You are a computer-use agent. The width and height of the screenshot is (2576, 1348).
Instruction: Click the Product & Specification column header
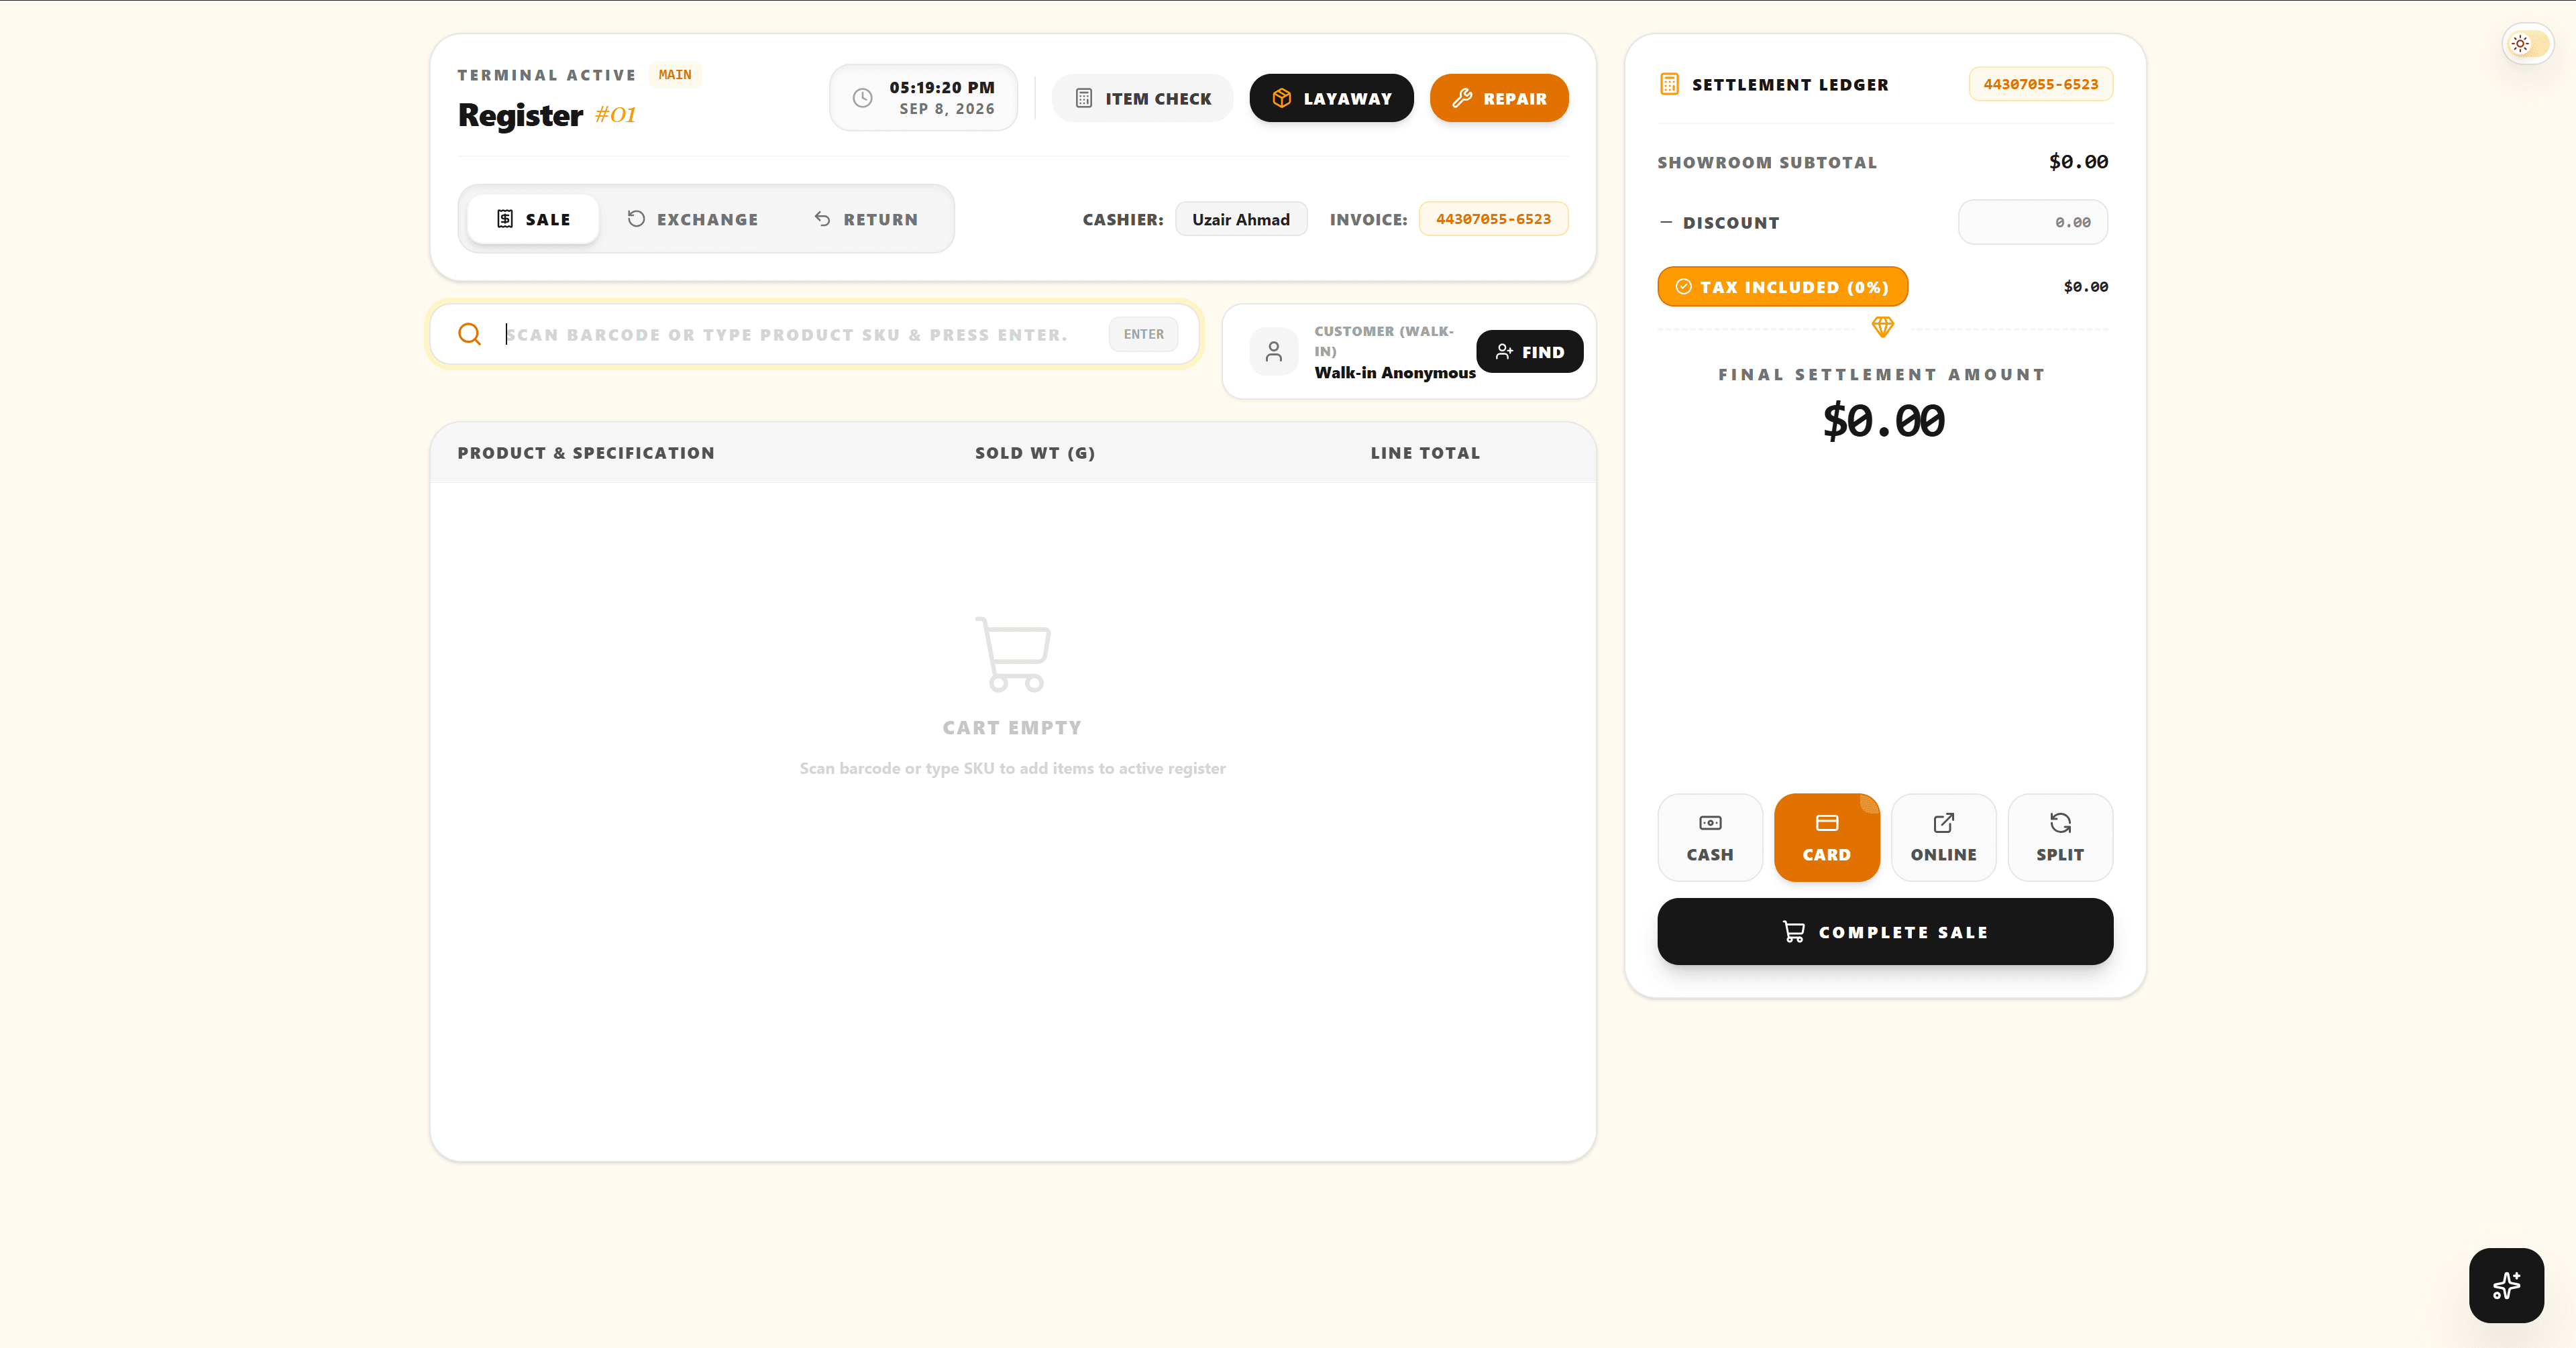tap(586, 453)
